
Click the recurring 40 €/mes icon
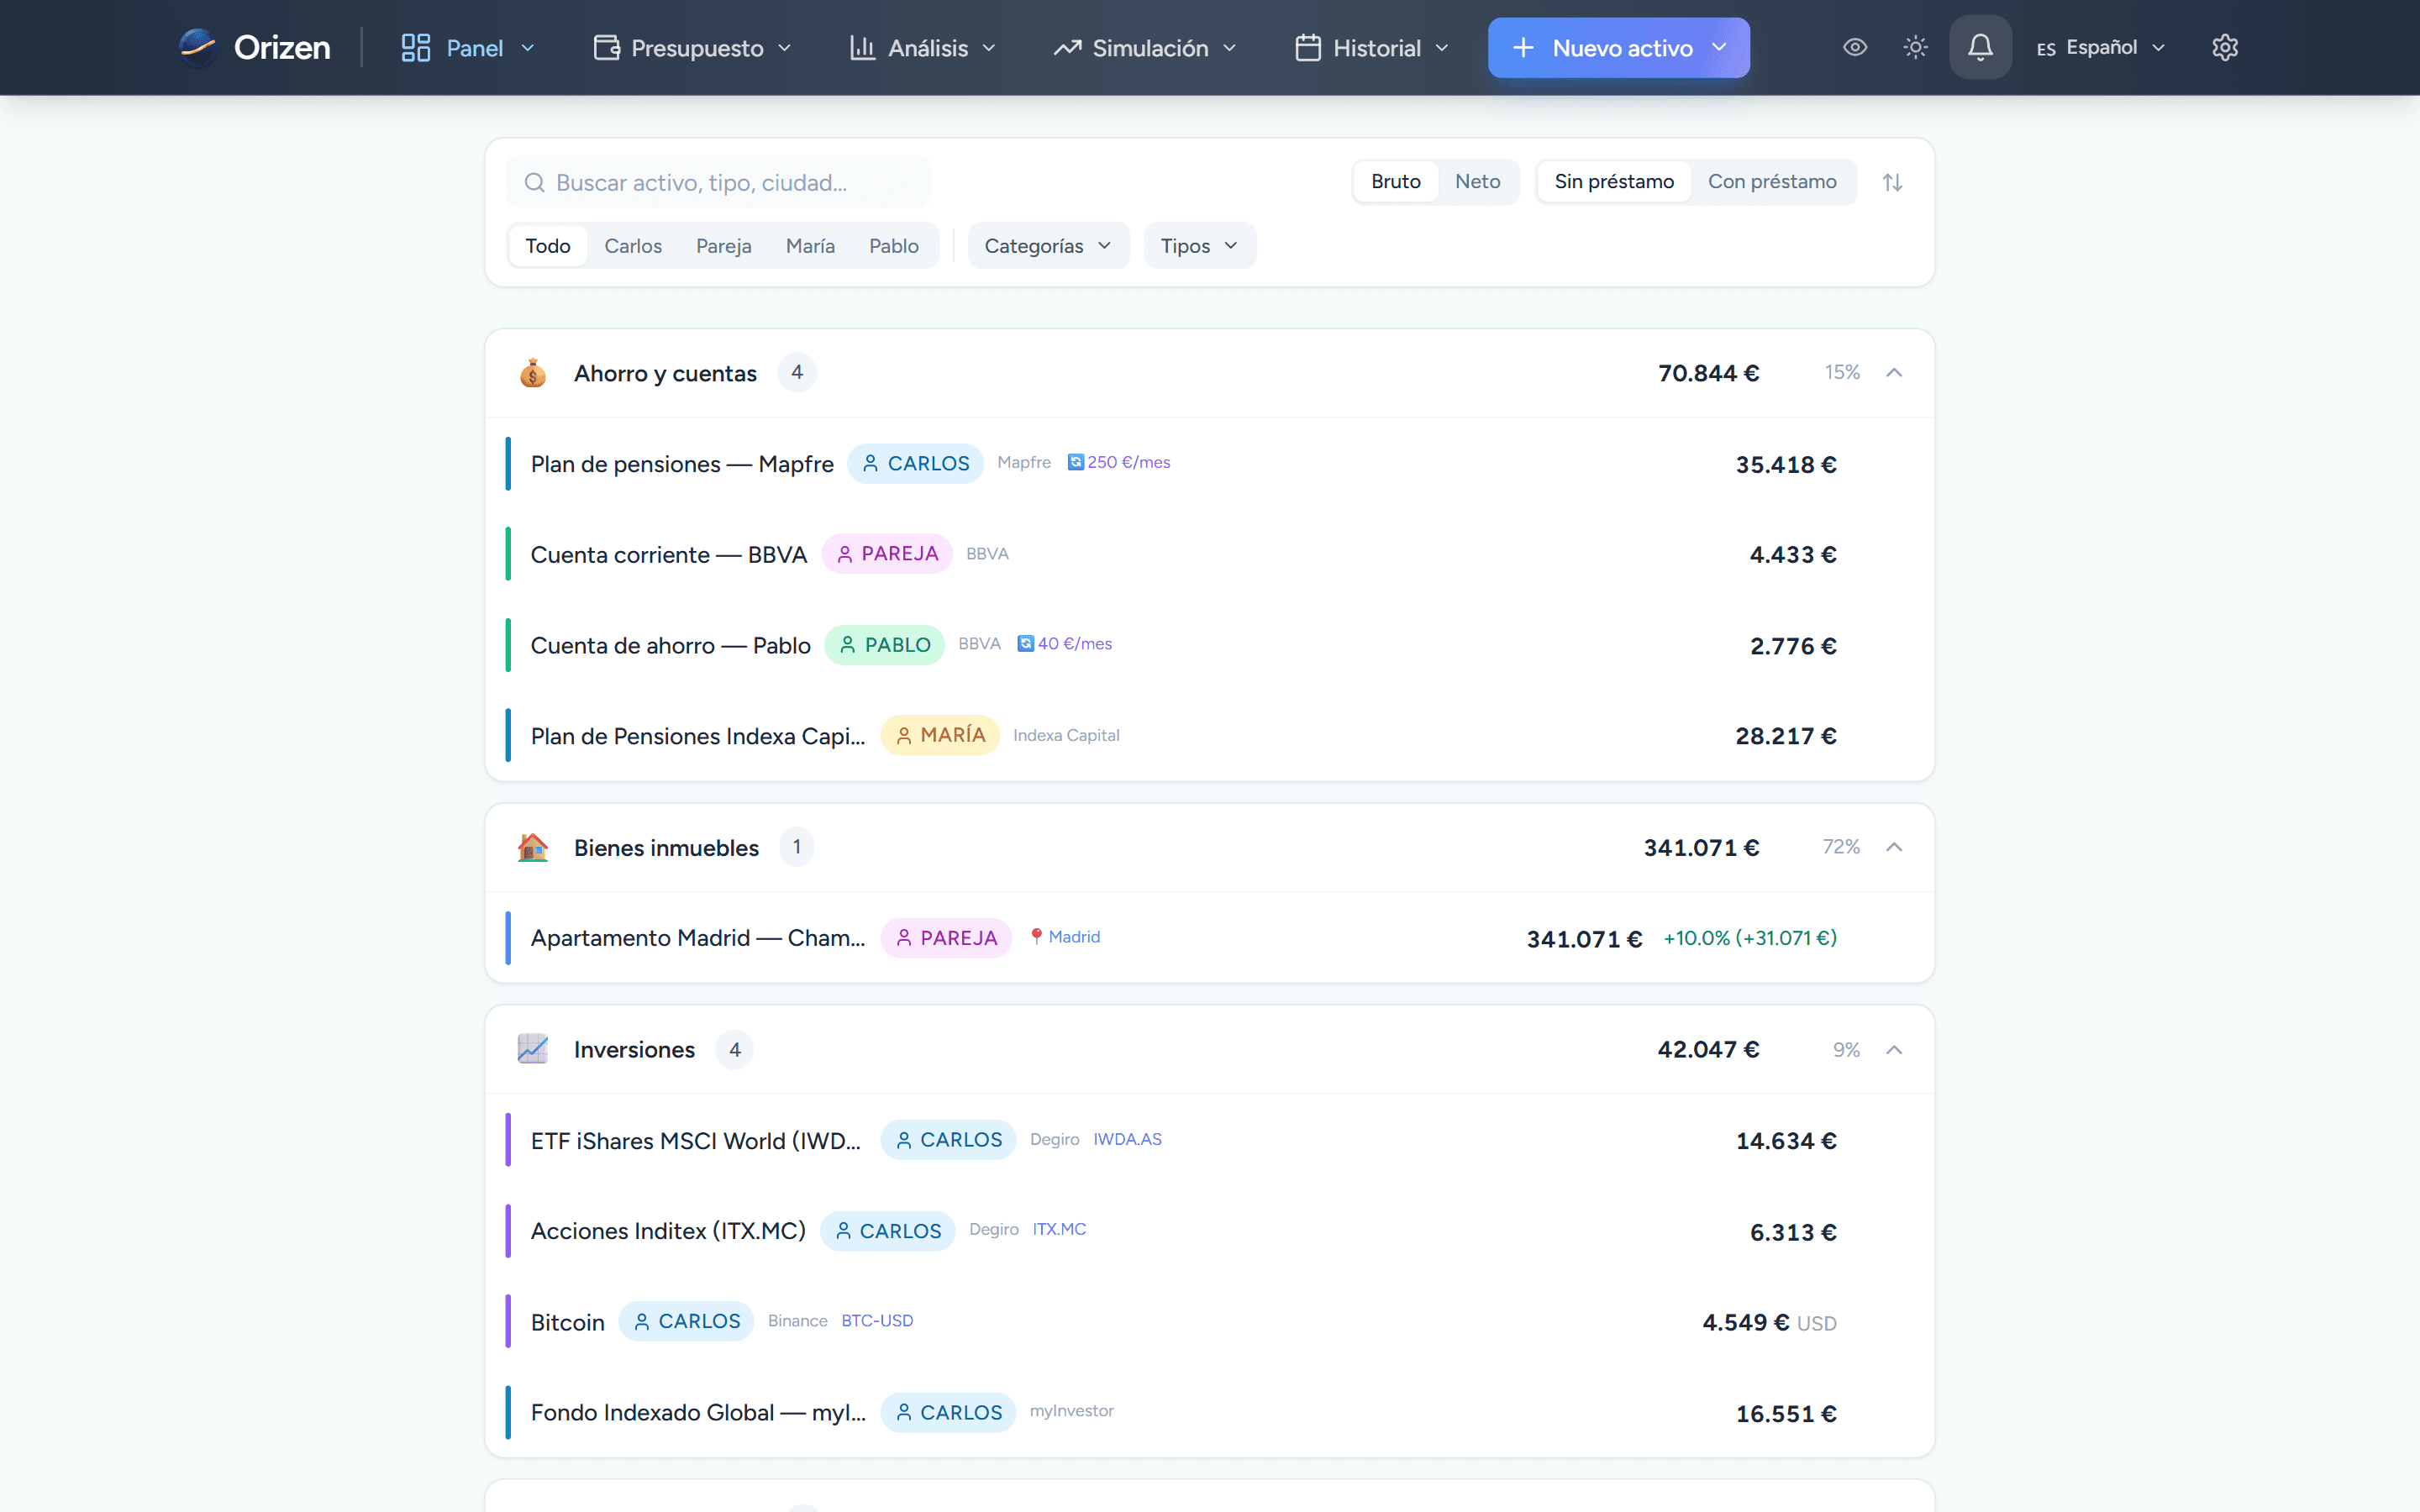point(1025,643)
